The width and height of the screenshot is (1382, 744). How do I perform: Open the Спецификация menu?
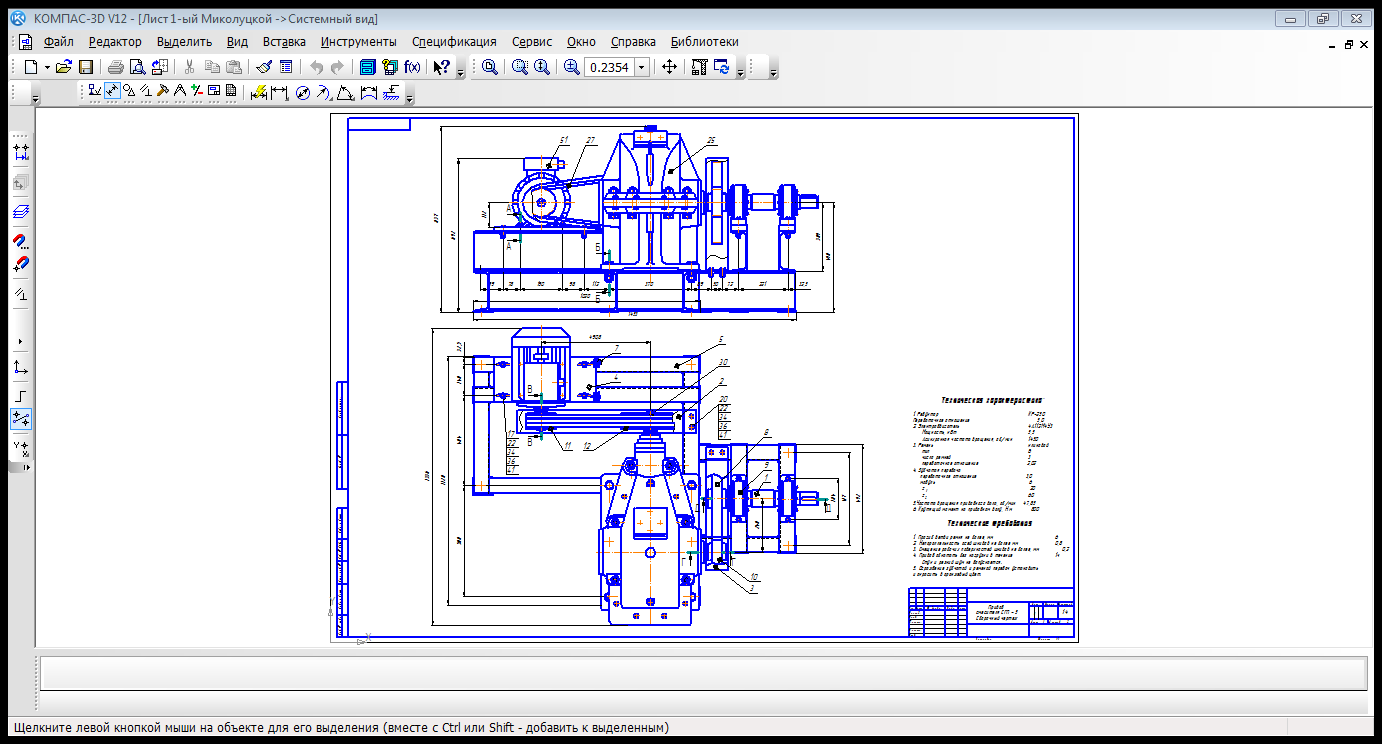tap(454, 41)
